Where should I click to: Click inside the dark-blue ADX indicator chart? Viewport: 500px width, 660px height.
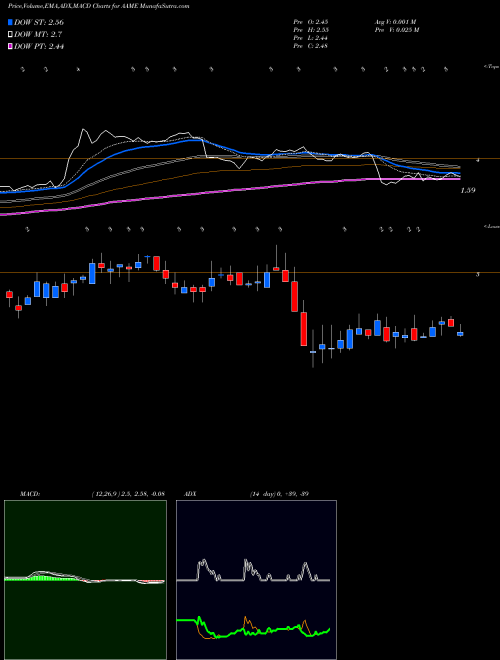tap(256, 580)
